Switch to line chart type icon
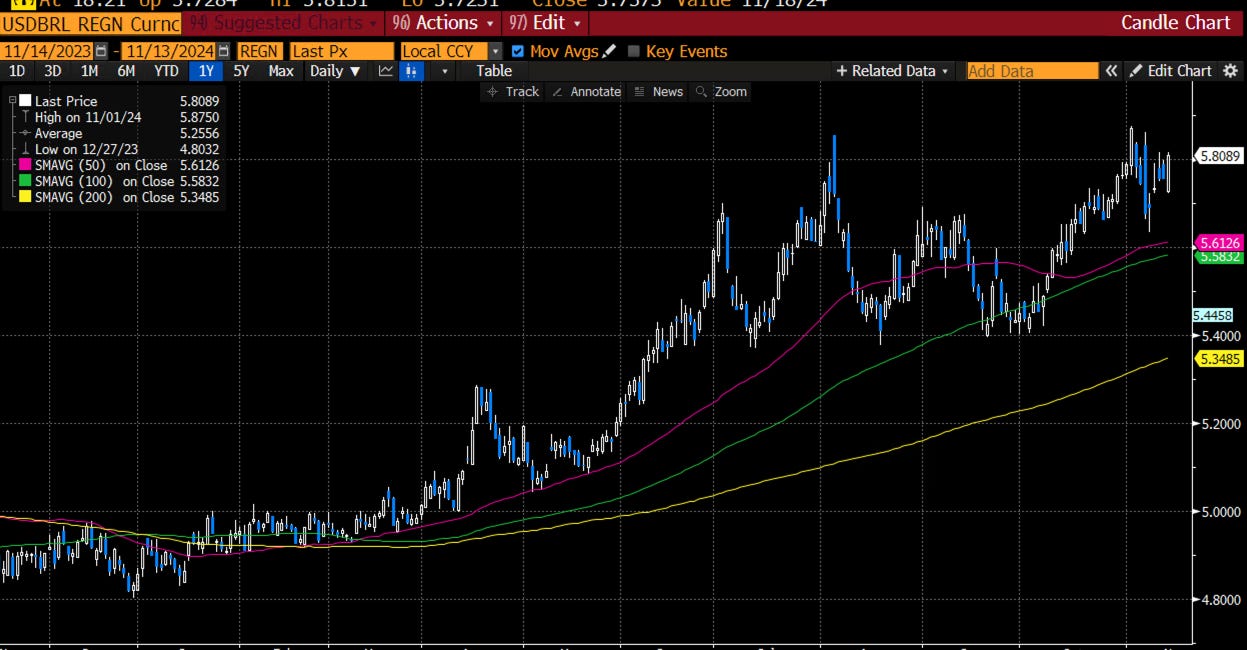 (385, 71)
